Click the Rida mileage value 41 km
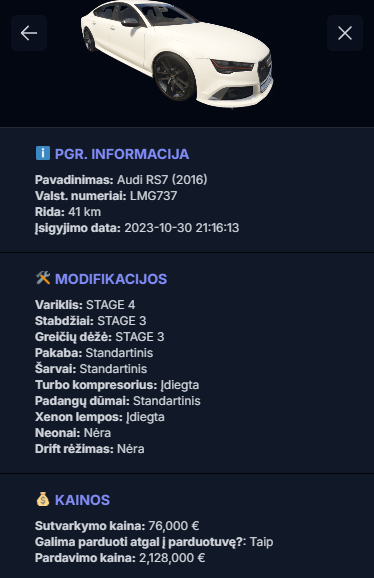Screen dimensions: 374x578 point(84,212)
